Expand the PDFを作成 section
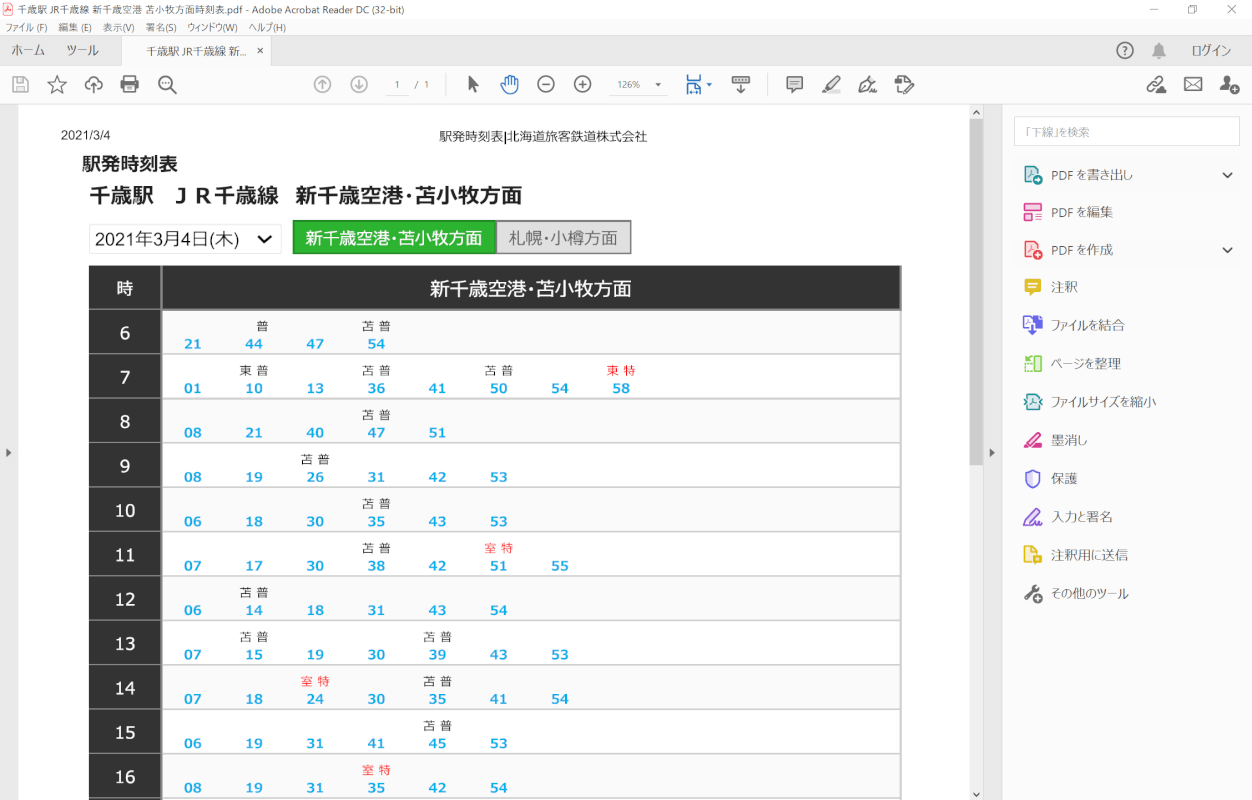 (x=1228, y=250)
